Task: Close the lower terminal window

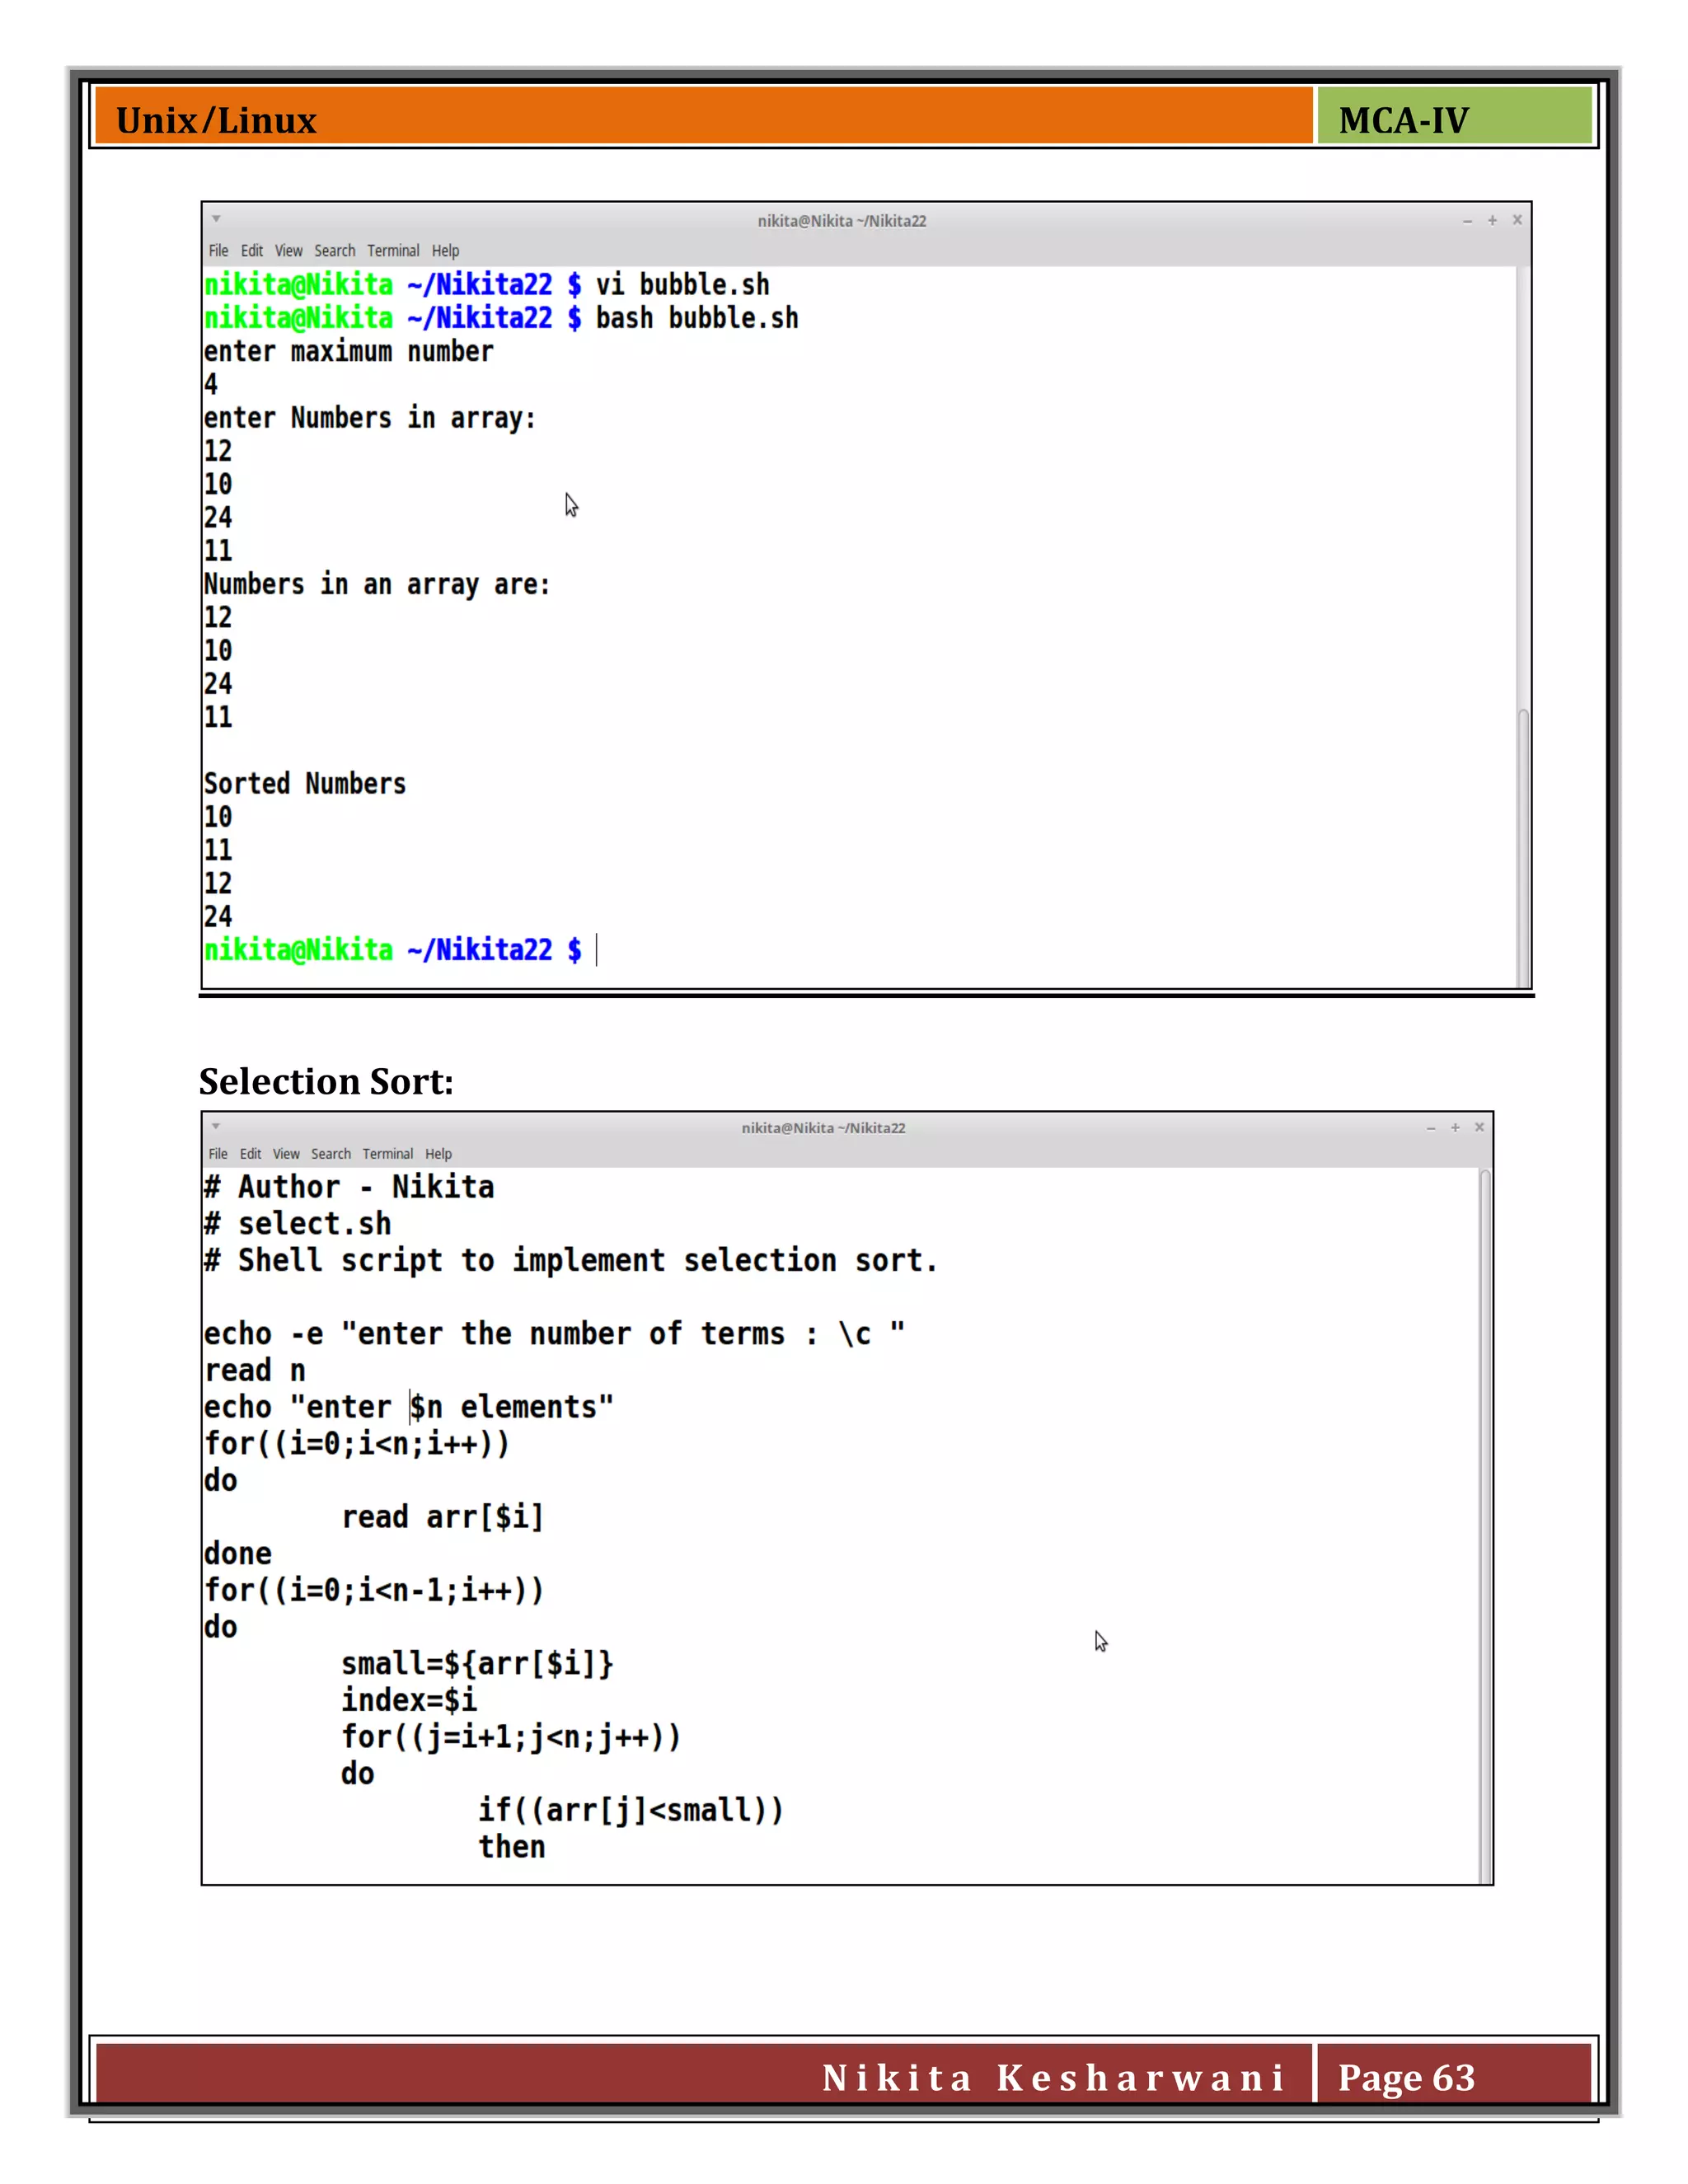Action: [1479, 1127]
